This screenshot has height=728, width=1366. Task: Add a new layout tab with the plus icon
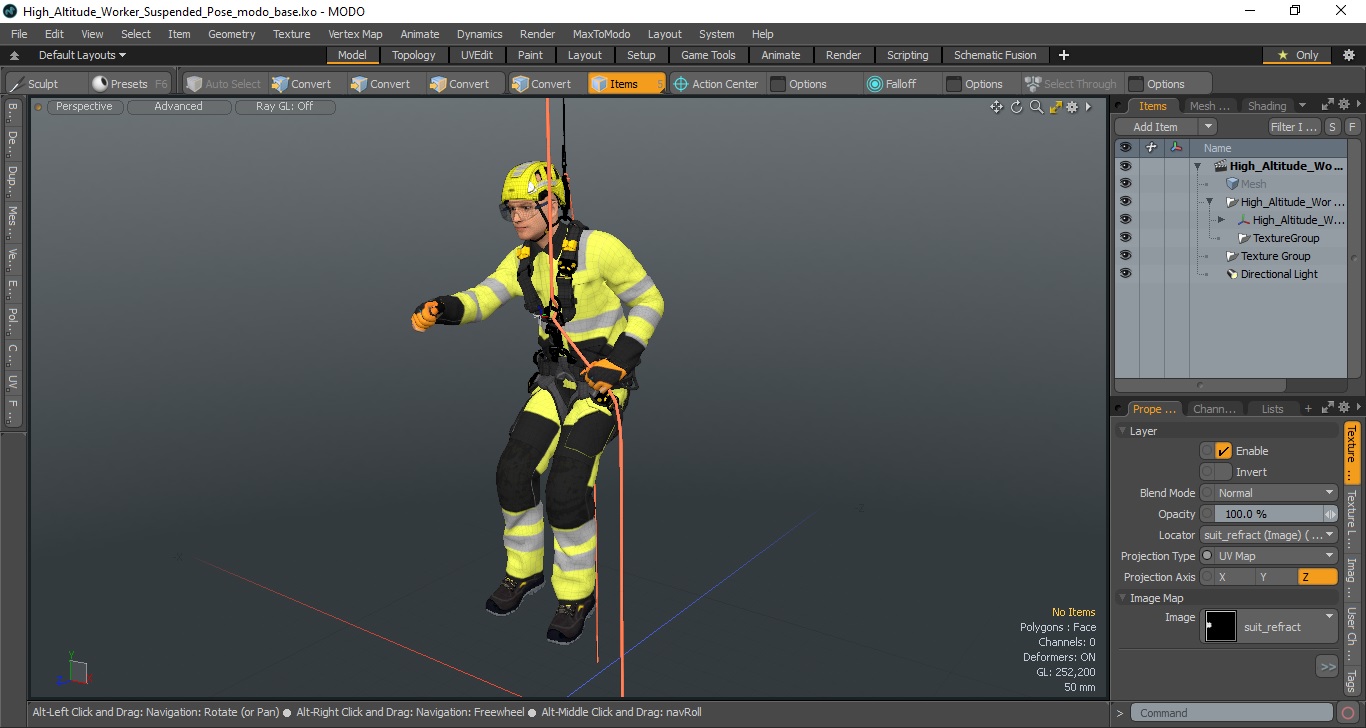(1064, 55)
